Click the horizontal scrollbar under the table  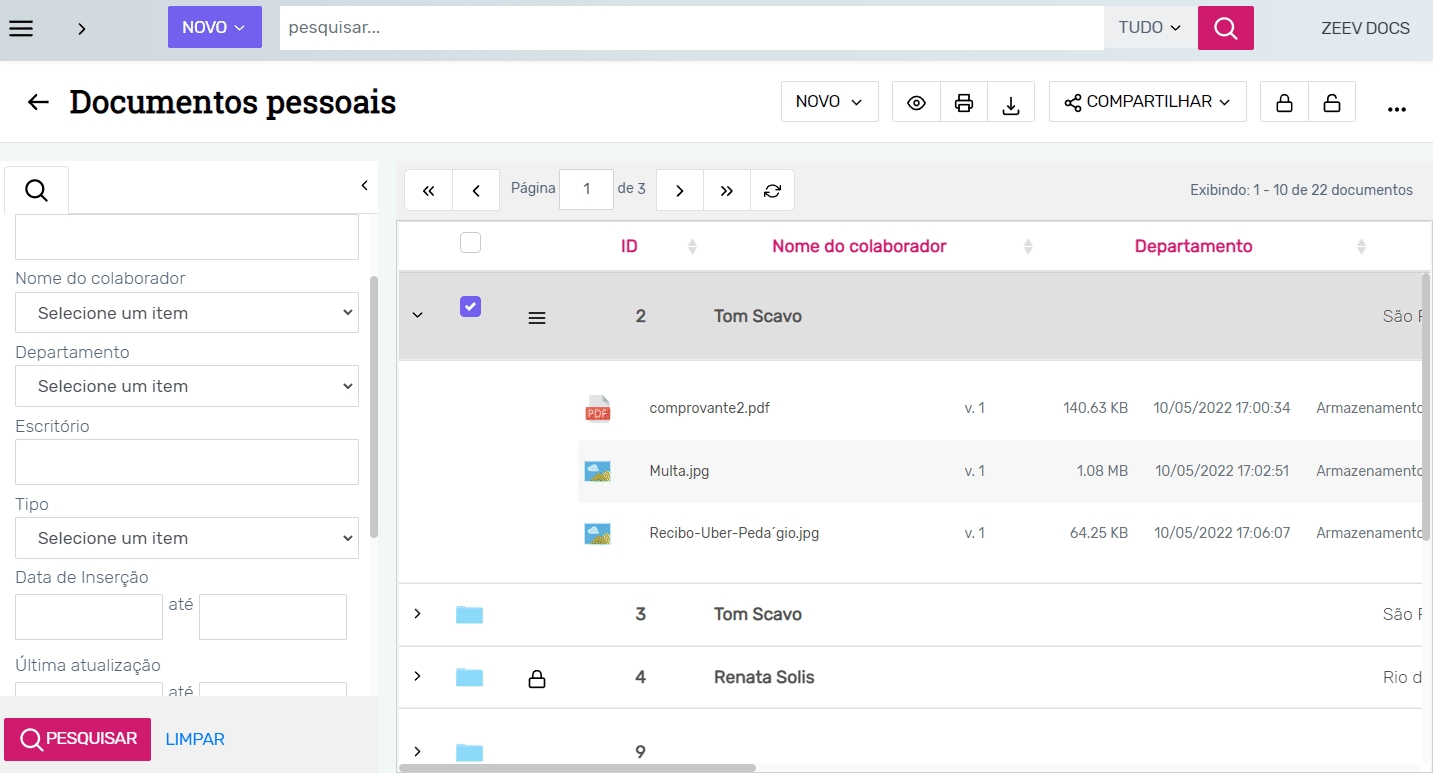click(577, 768)
